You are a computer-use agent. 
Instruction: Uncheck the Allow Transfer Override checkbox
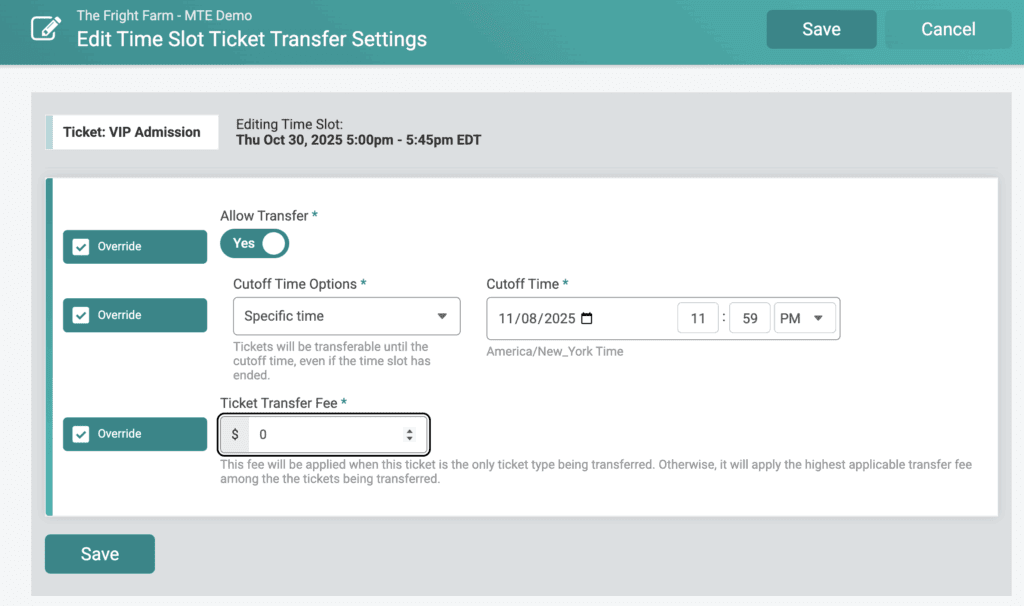pyautogui.click(x=82, y=247)
